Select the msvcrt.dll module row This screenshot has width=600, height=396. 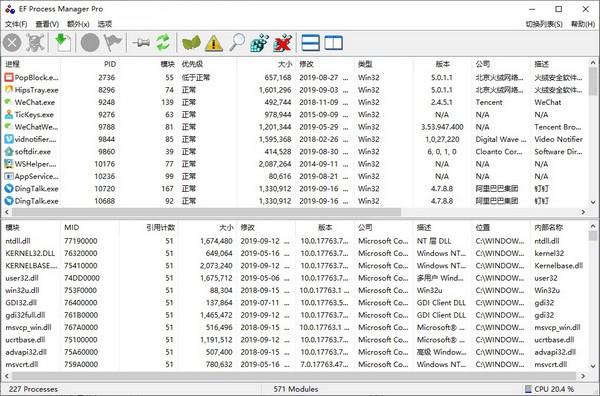point(295,364)
